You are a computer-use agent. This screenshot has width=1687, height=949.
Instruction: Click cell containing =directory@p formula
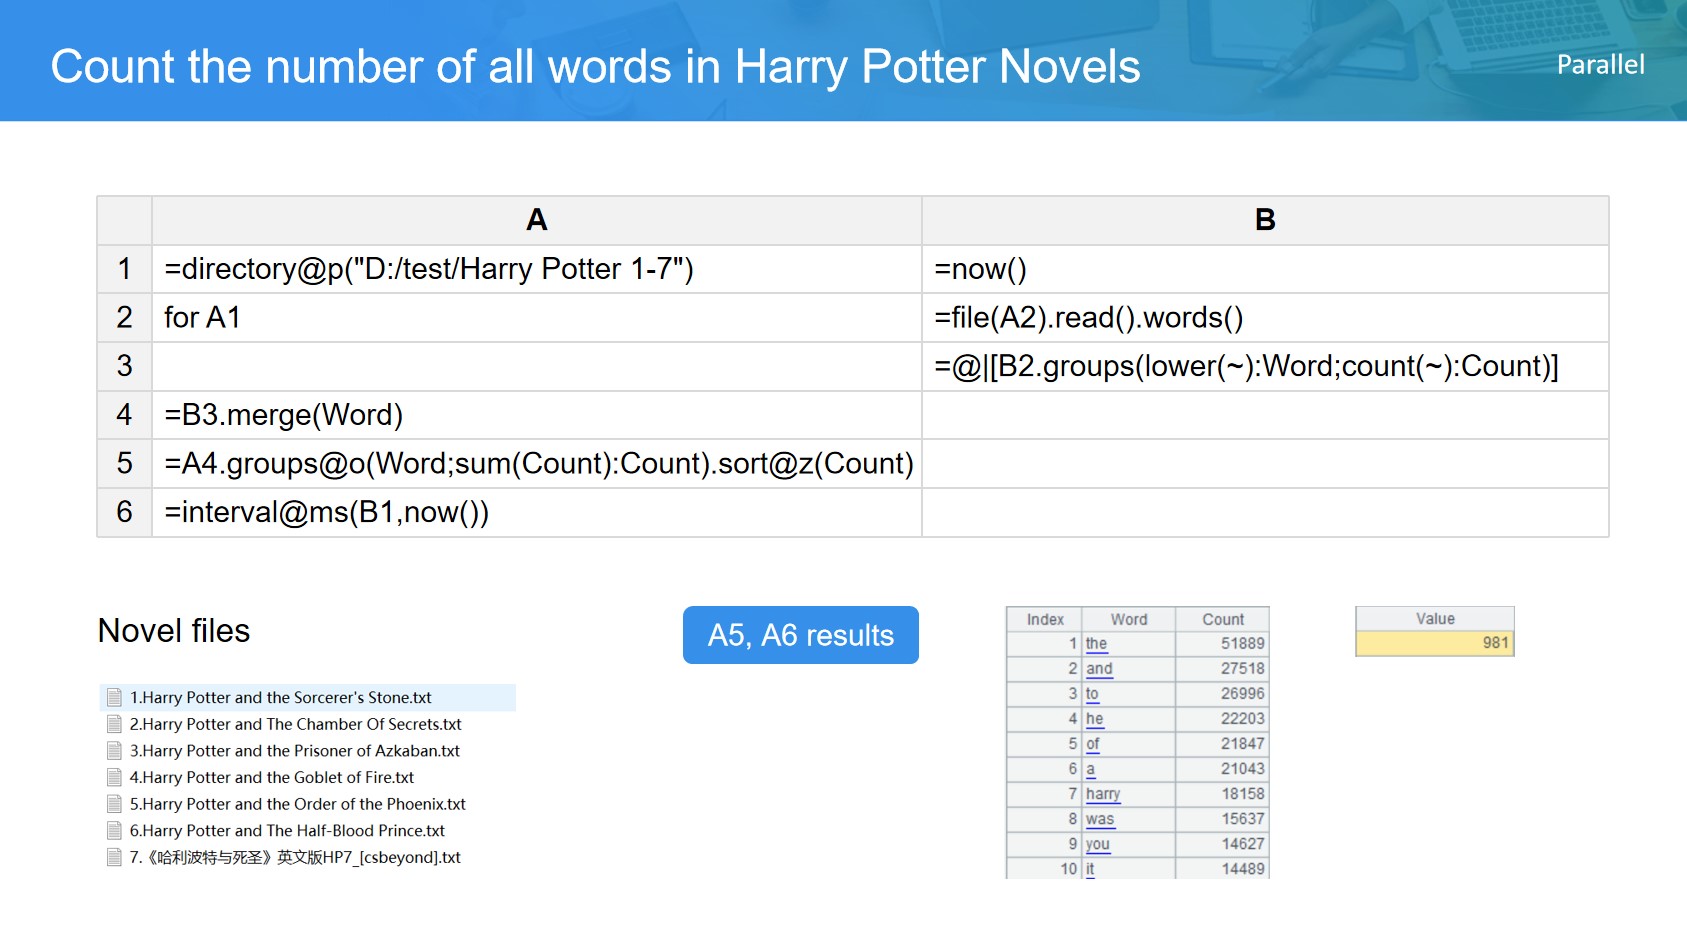pyautogui.click(x=536, y=269)
